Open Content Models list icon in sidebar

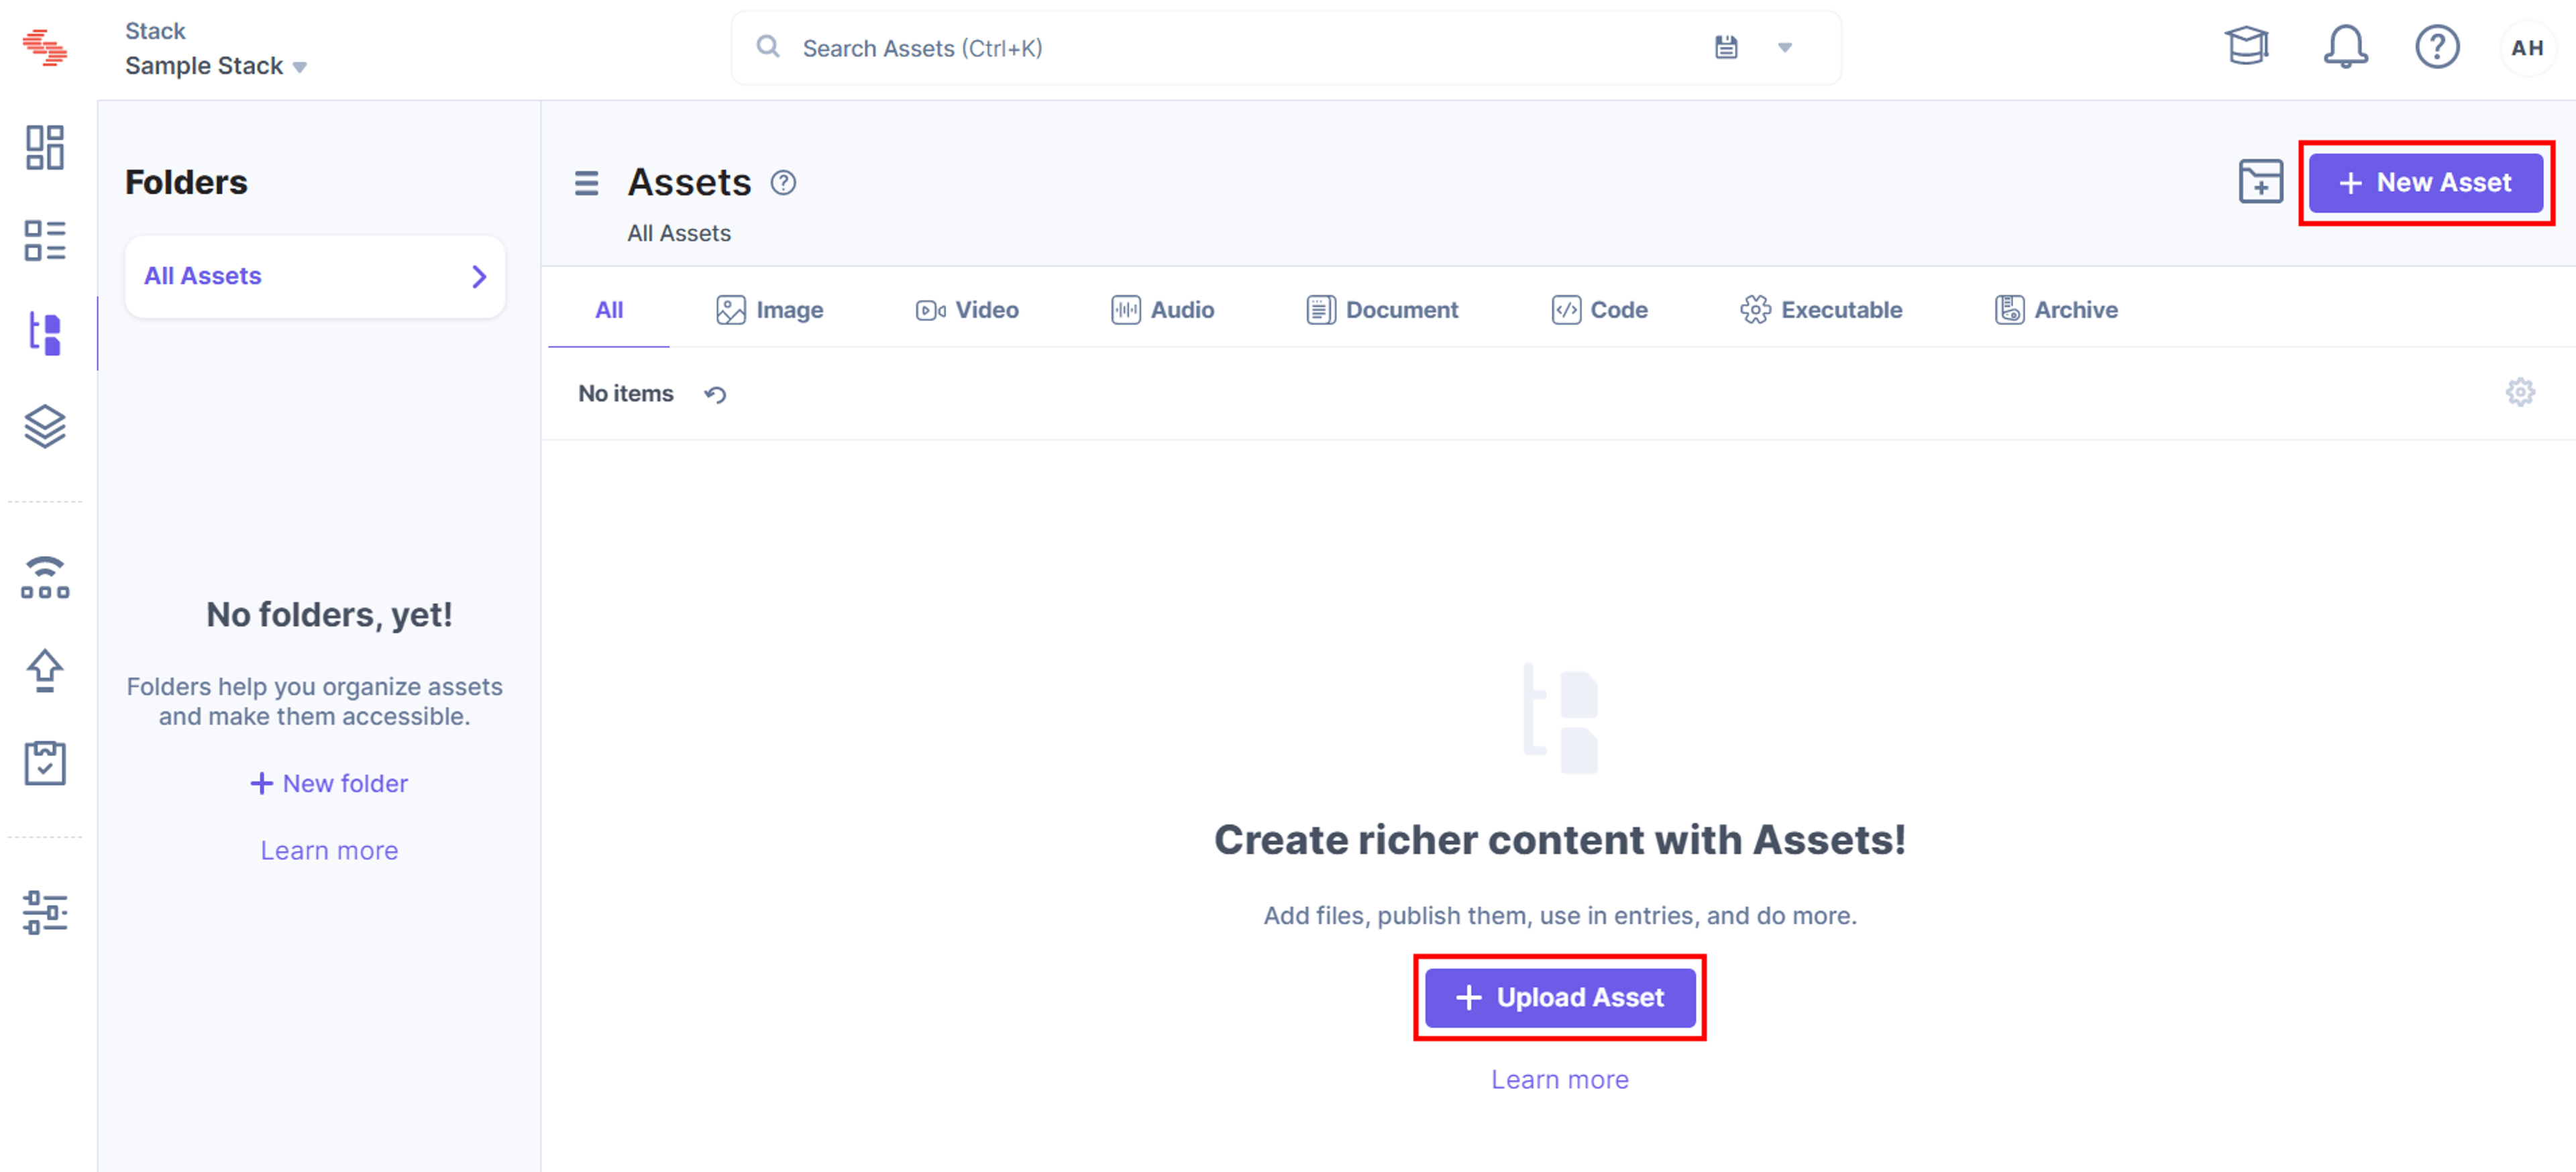click(45, 240)
